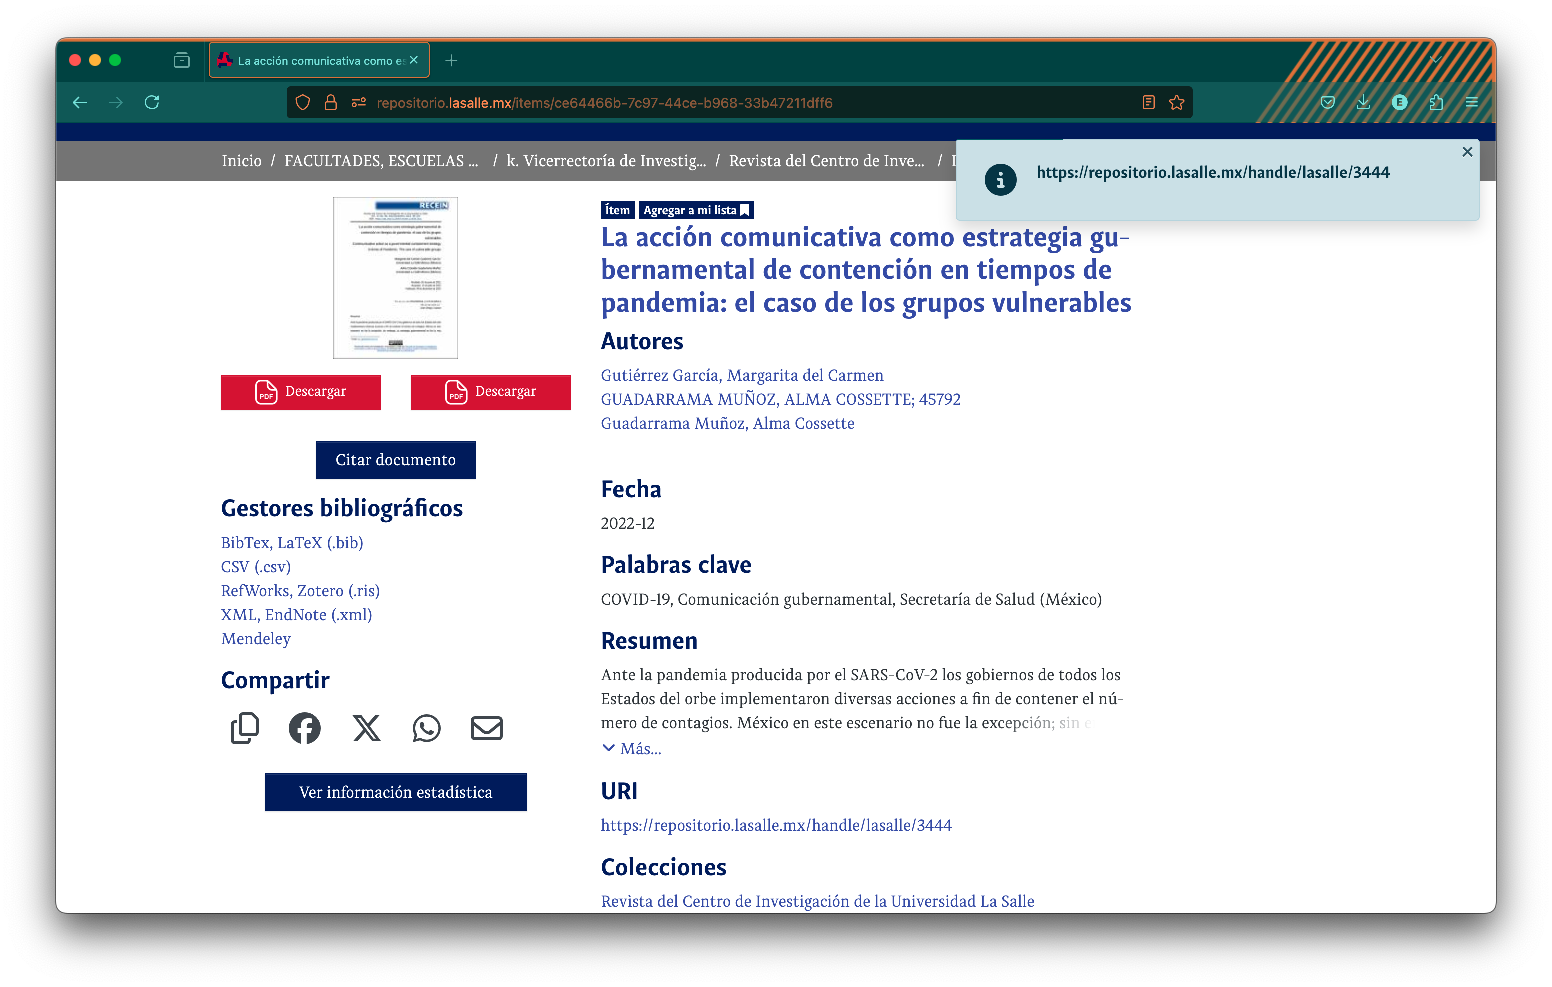Export citation as BibTex, LaTeX (.bib)

point(292,543)
